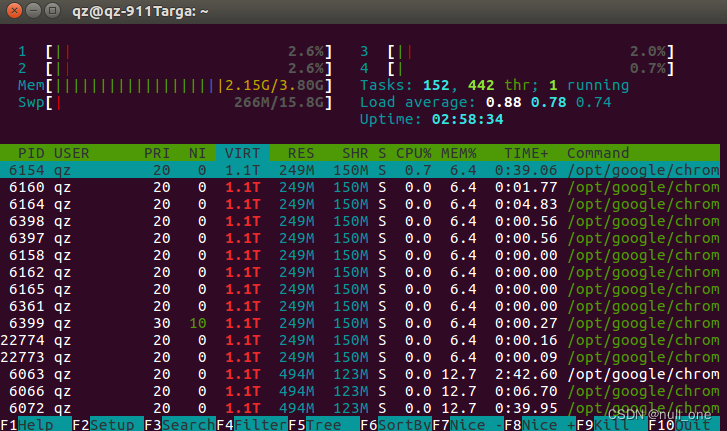Click the Swp usage bar
727x431 pixels.
click(x=175, y=102)
